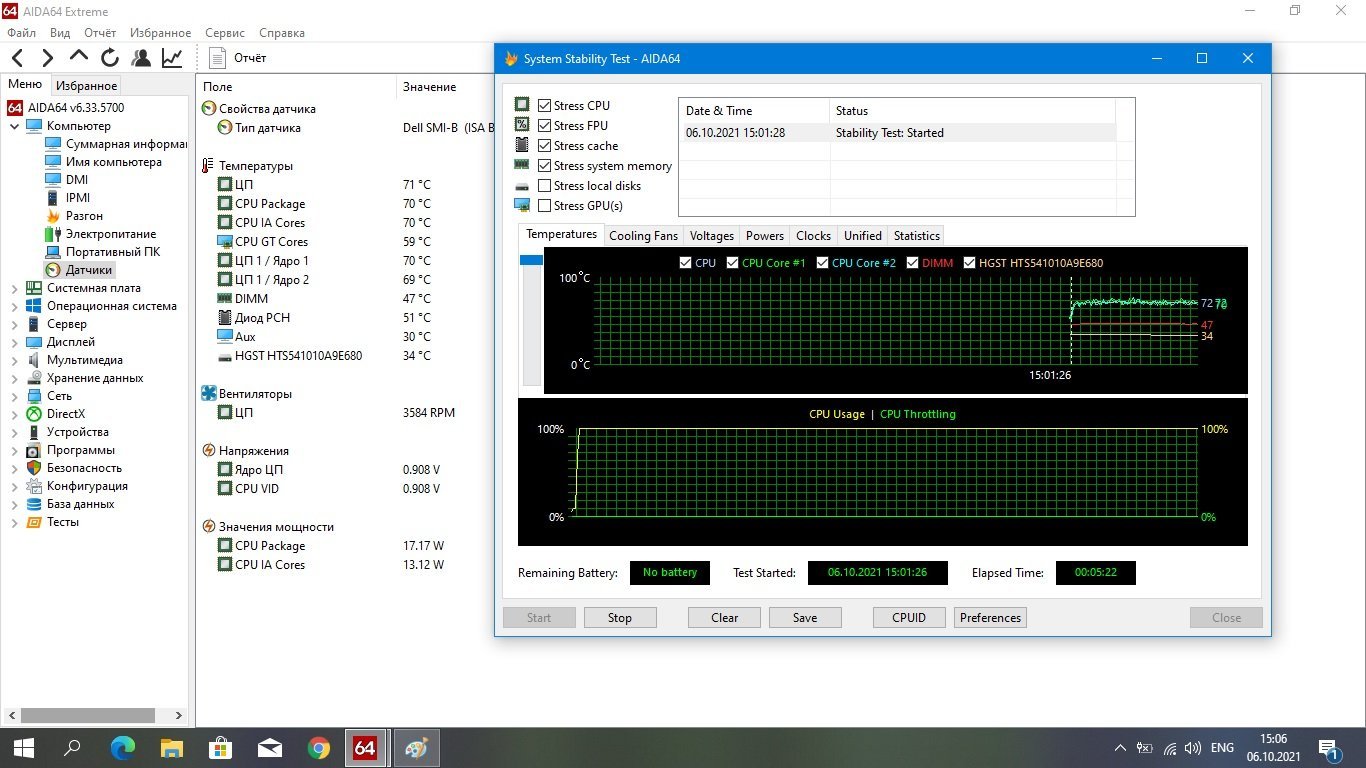Open Google Chrome from the taskbar

tap(318, 748)
